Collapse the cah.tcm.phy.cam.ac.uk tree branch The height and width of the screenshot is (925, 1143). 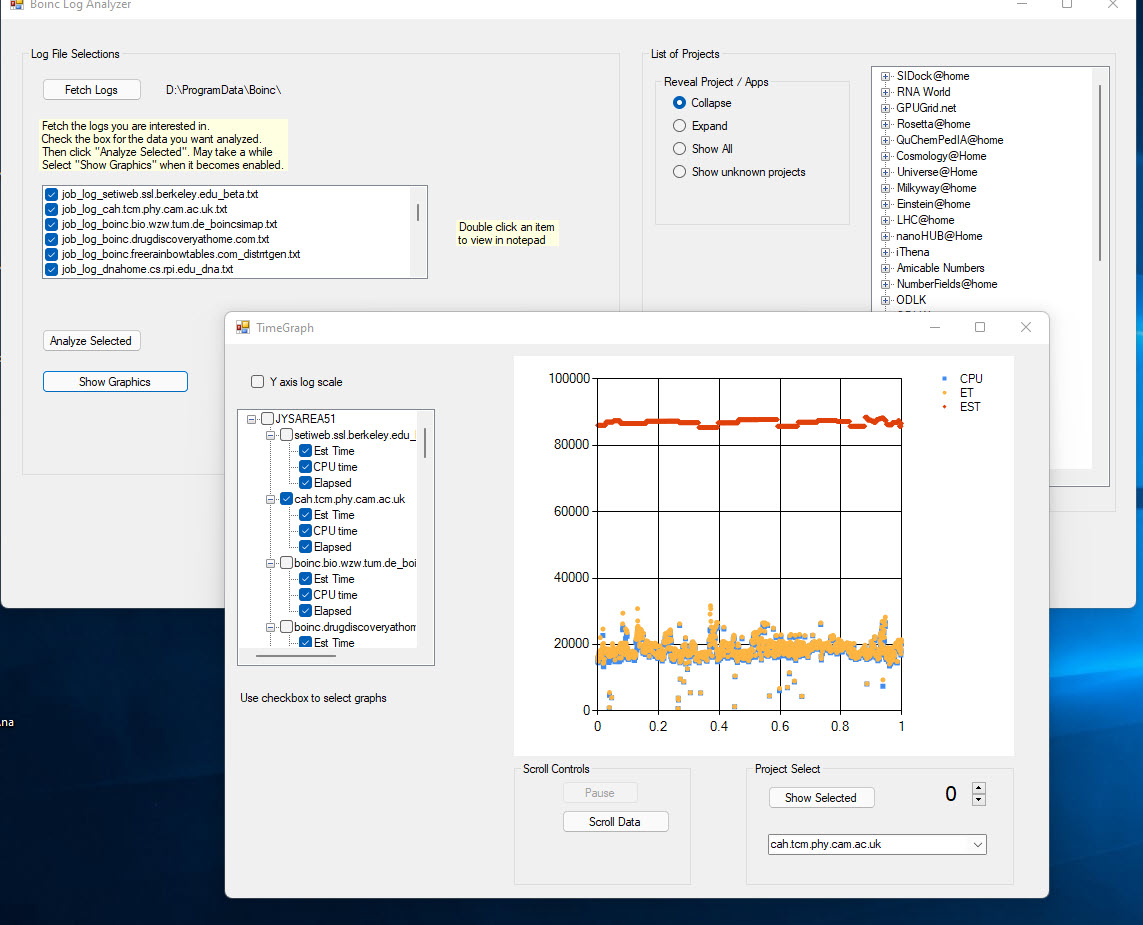pos(271,499)
